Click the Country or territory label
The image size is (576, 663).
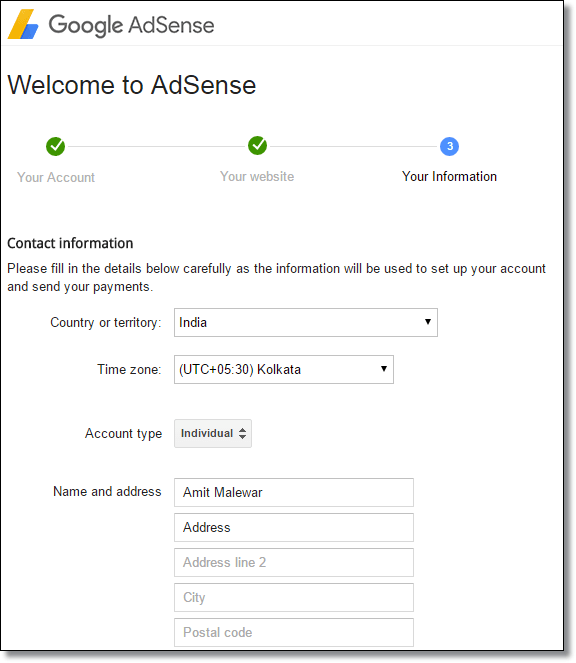pos(106,323)
